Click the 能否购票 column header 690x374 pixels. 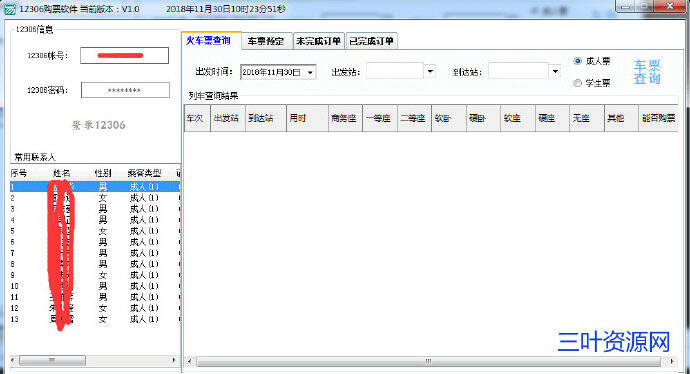tap(658, 118)
